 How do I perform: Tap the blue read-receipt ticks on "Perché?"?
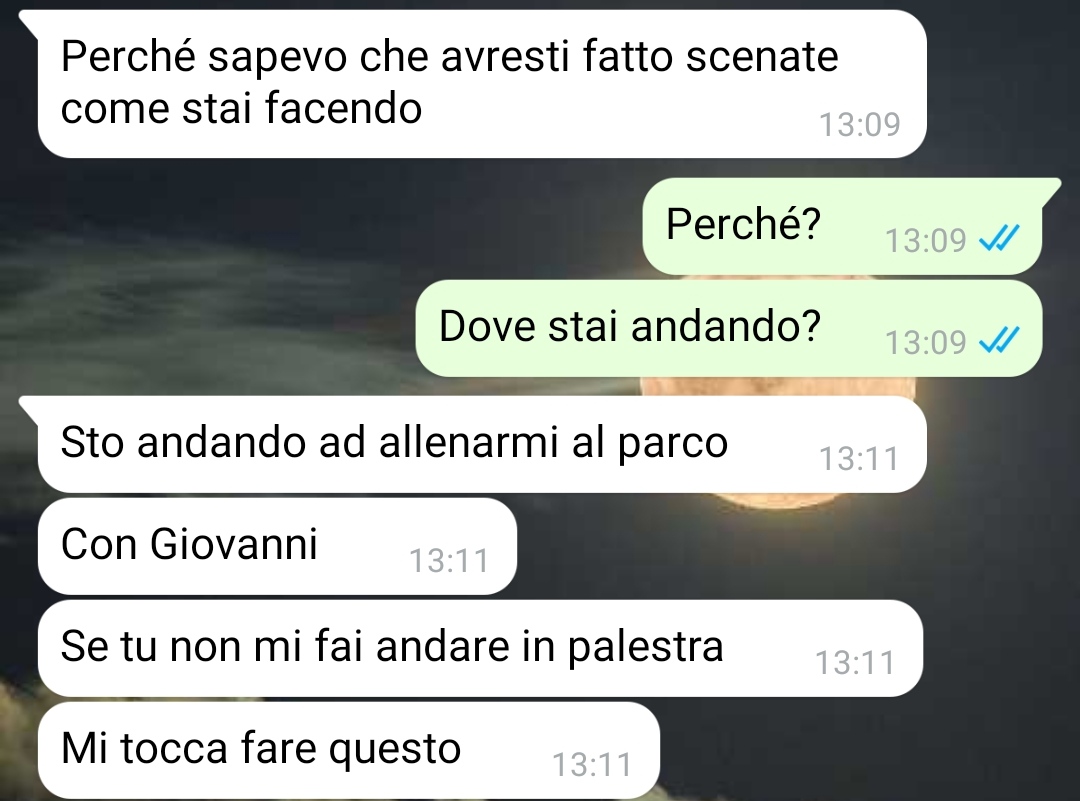999,239
